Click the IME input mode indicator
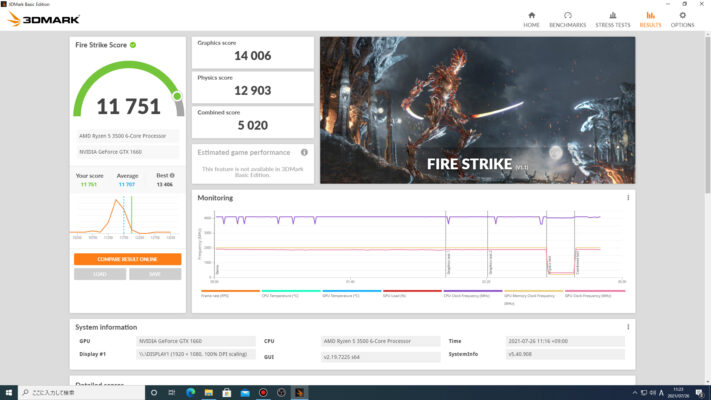711x400 pixels. pos(662,393)
